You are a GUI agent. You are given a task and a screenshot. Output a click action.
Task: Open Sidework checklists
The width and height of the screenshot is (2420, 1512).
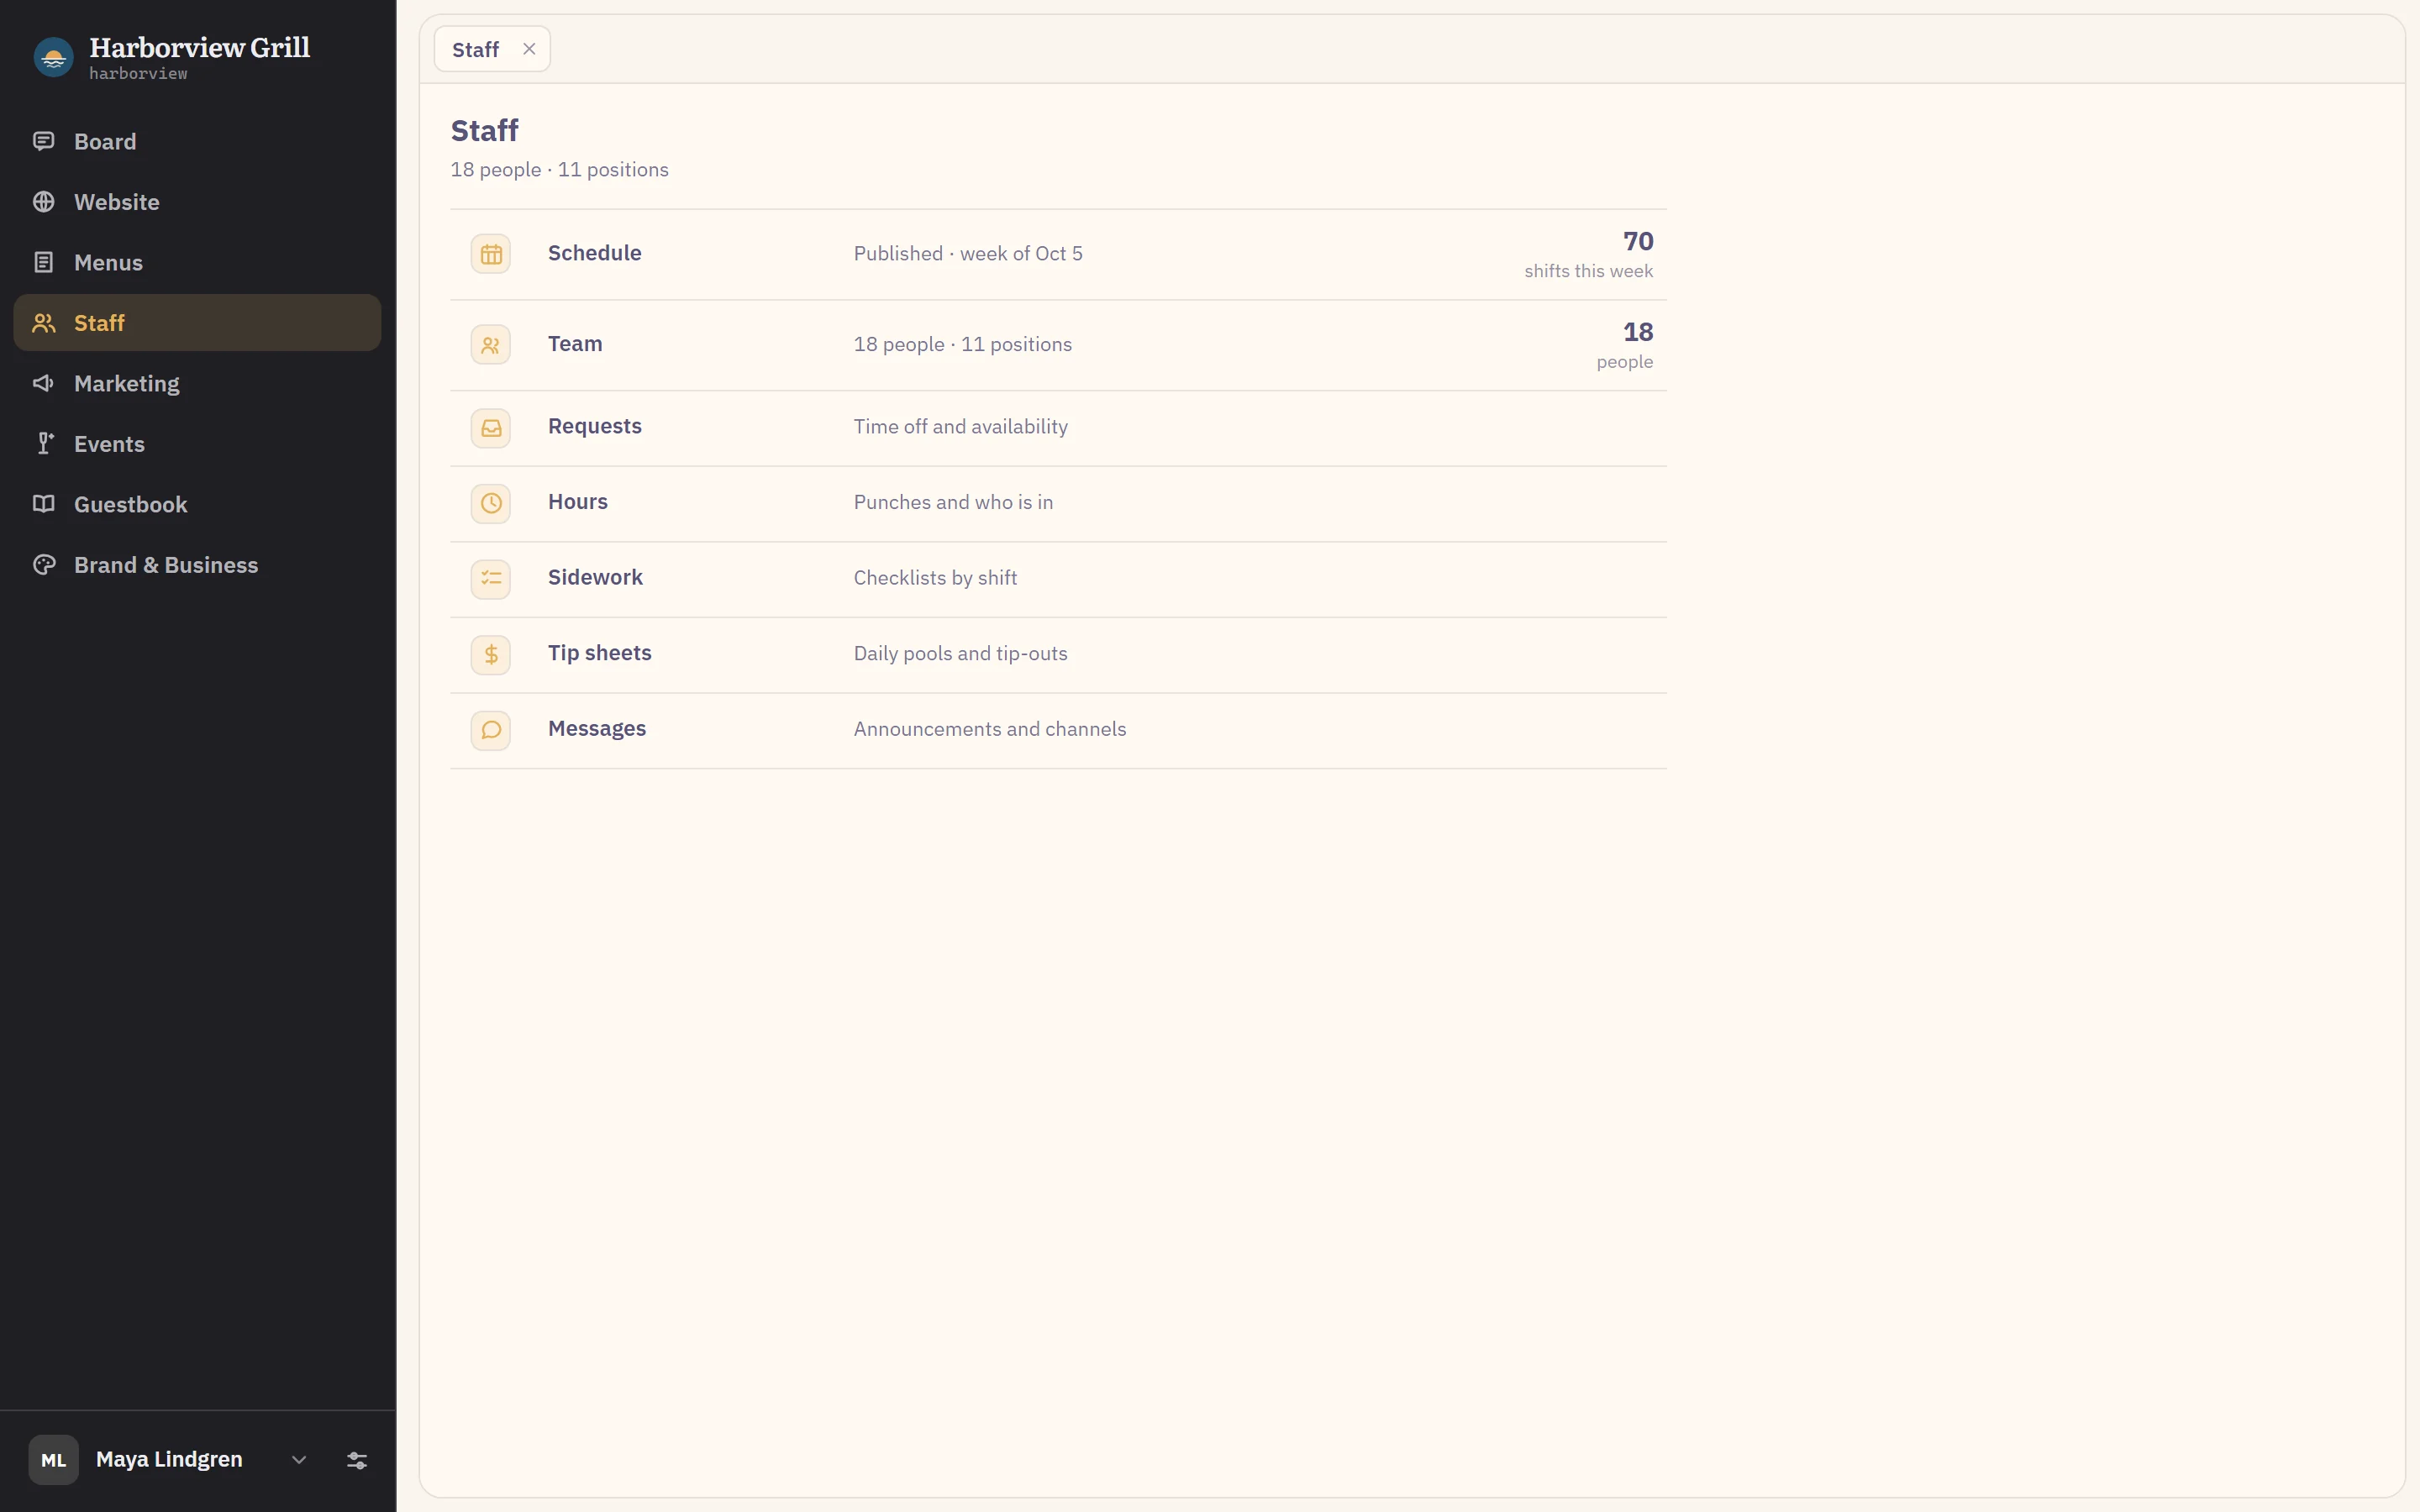pyautogui.click(x=1058, y=579)
